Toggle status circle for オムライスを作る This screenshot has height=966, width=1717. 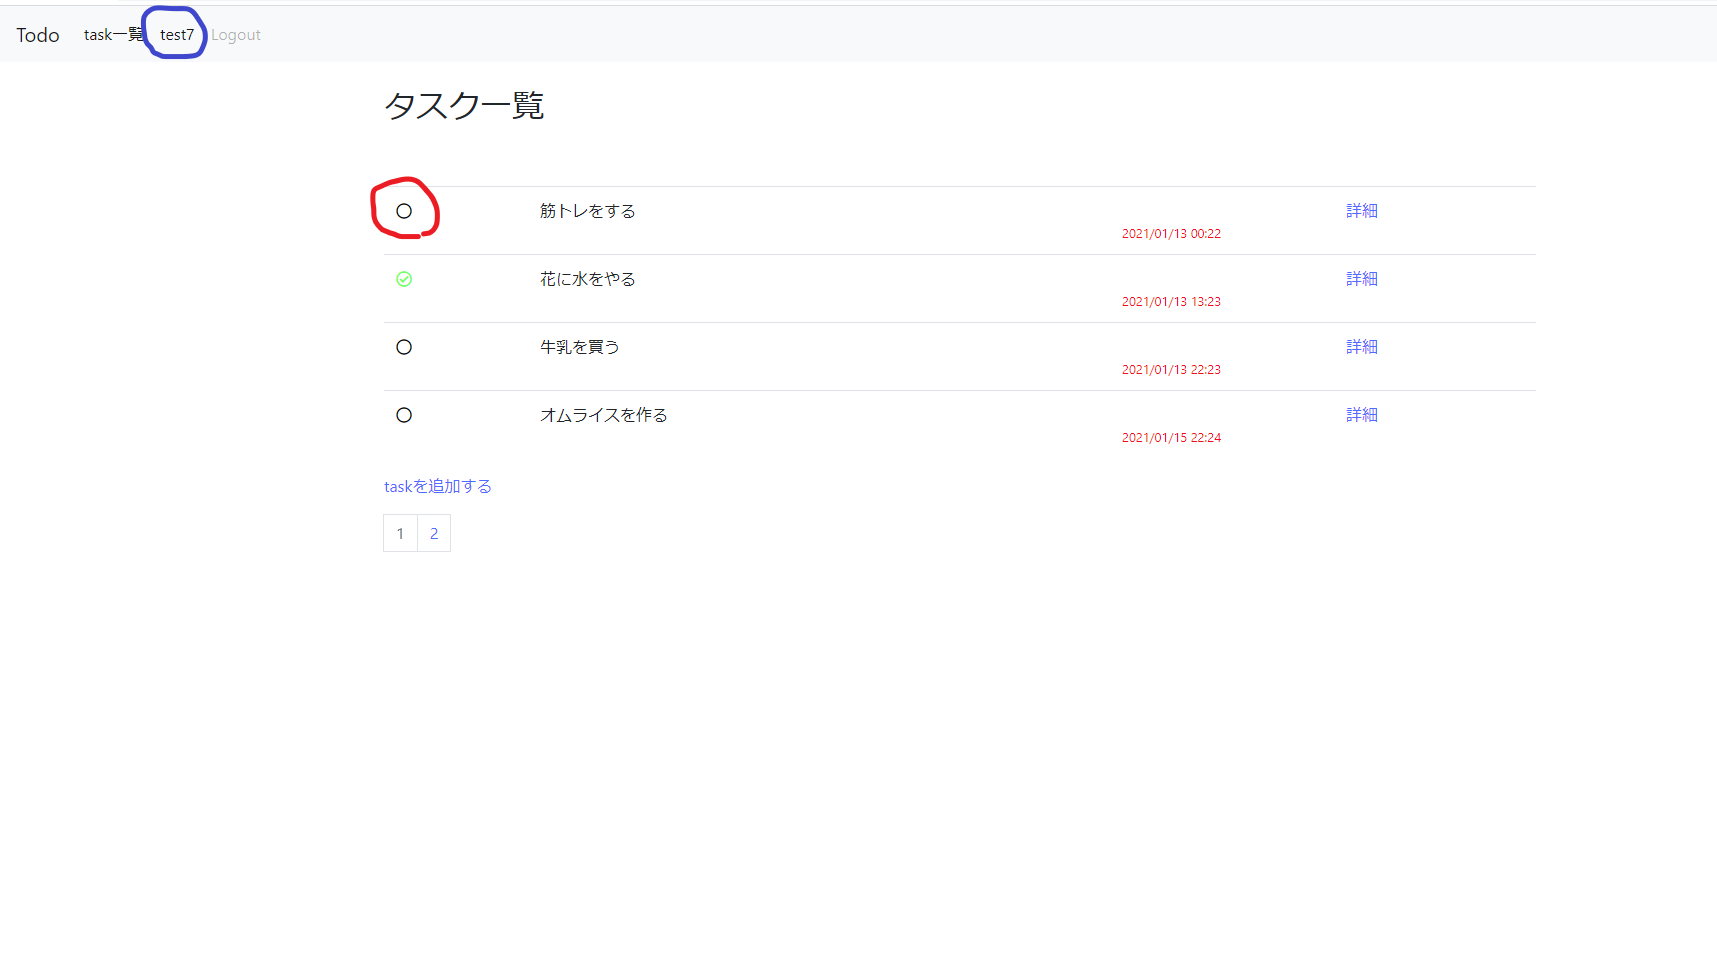click(x=404, y=415)
